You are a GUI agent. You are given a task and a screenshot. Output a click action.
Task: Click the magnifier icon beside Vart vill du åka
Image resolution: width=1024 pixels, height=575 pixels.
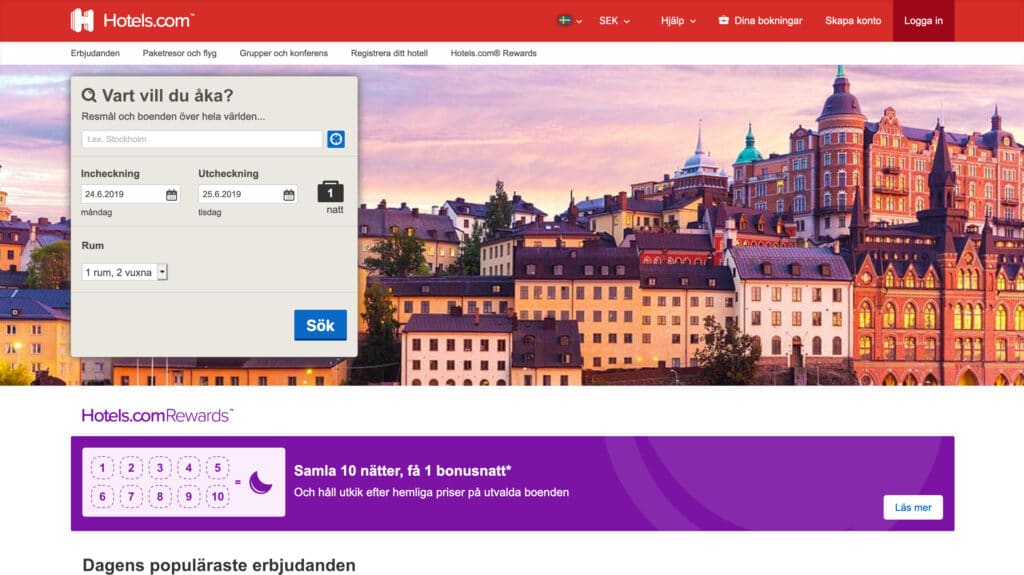pos(89,95)
